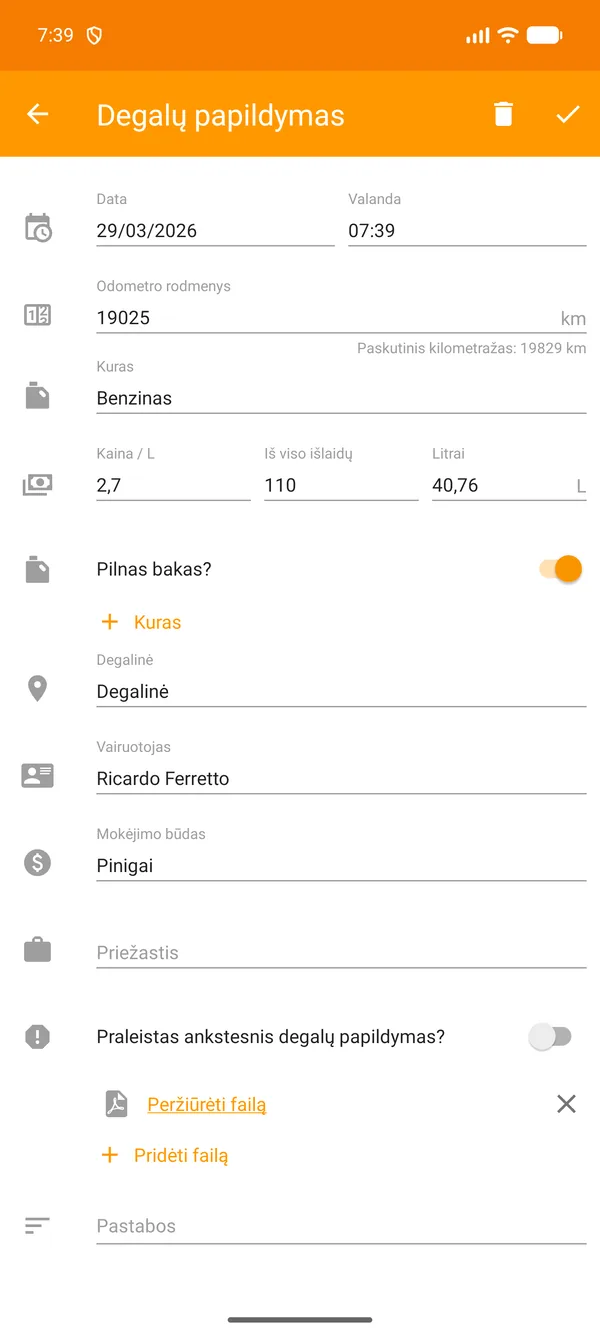Tap the odometer icon next to kilometer reading
This screenshot has height=1336, width=600.
coord(37,315)
